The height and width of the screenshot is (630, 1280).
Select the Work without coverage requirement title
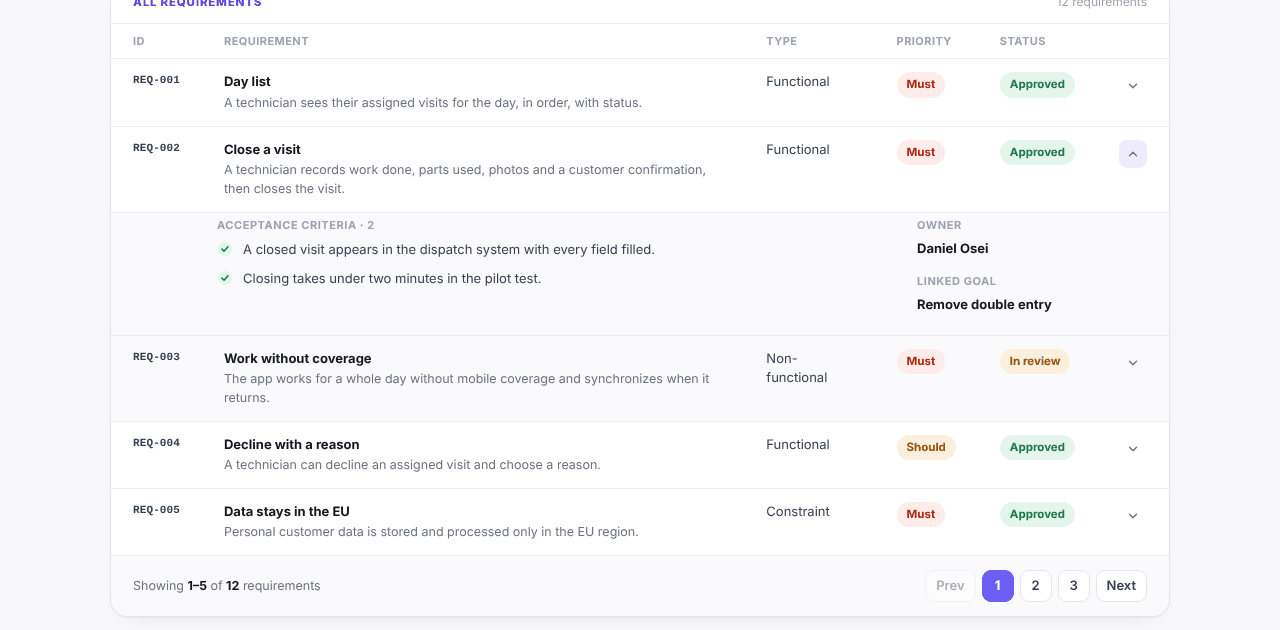point(298,359)
